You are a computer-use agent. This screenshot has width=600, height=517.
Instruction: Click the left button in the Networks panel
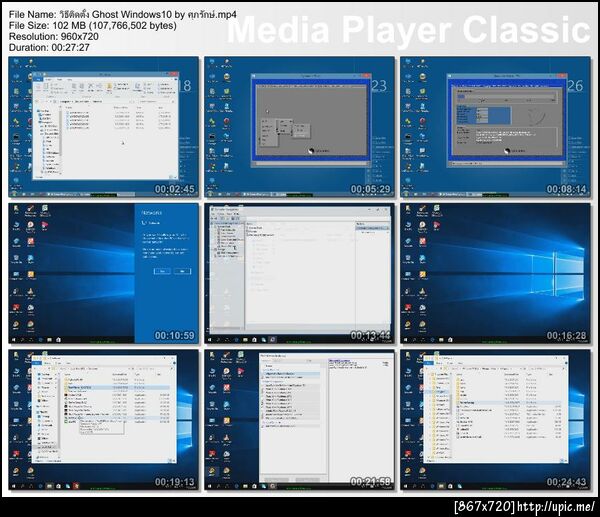tap(162, 271)
